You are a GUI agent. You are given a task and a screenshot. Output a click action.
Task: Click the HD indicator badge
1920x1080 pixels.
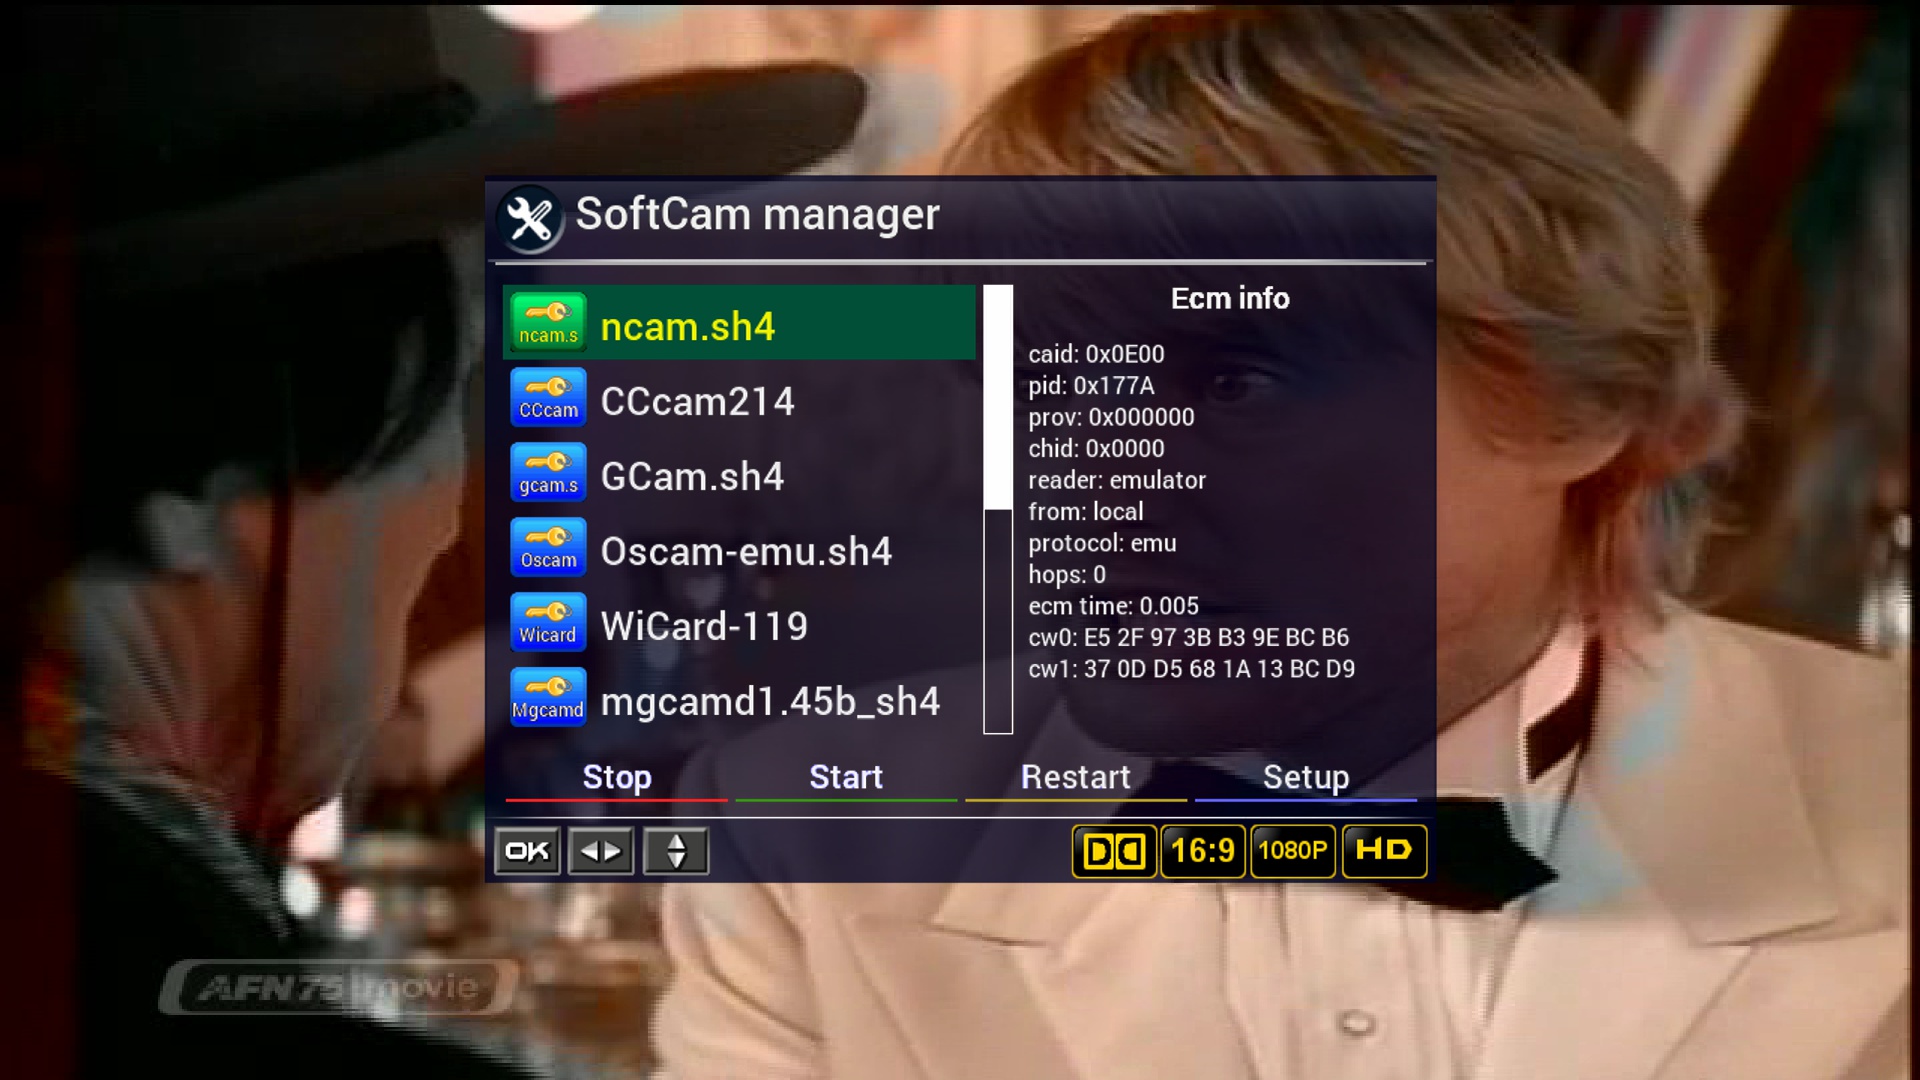(x=1384, y=851)
